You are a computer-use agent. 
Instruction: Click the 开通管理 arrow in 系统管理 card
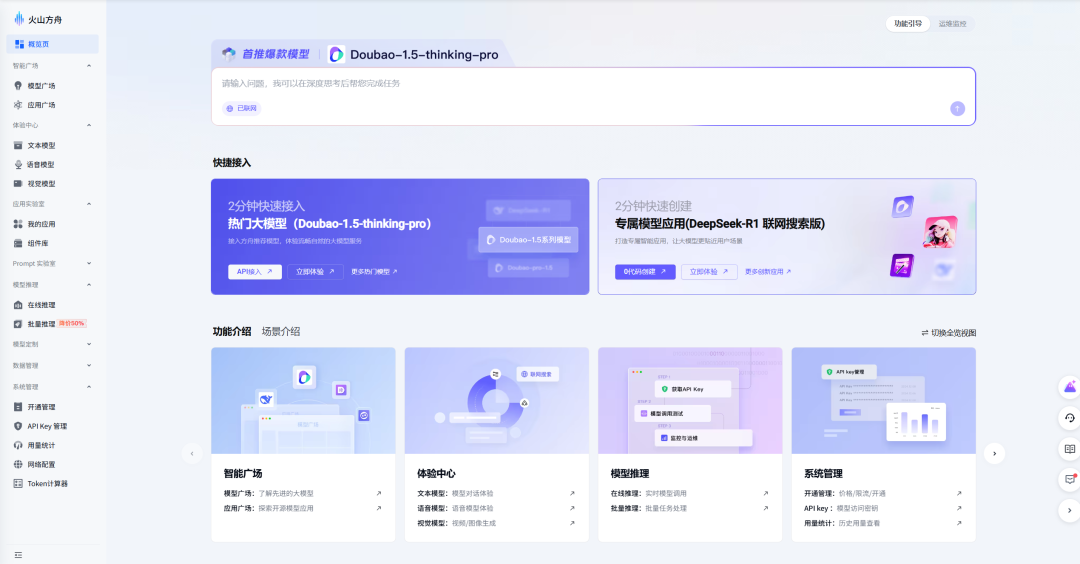[x=959, y=494]
